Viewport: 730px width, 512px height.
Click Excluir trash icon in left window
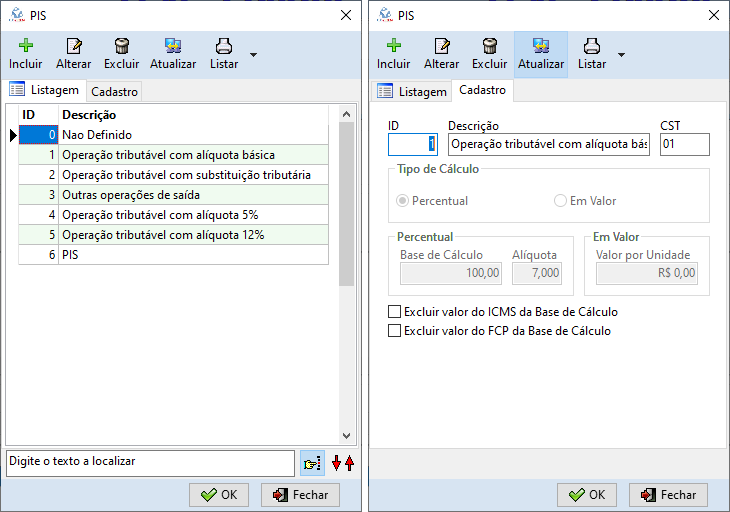(x=122, y=46)
